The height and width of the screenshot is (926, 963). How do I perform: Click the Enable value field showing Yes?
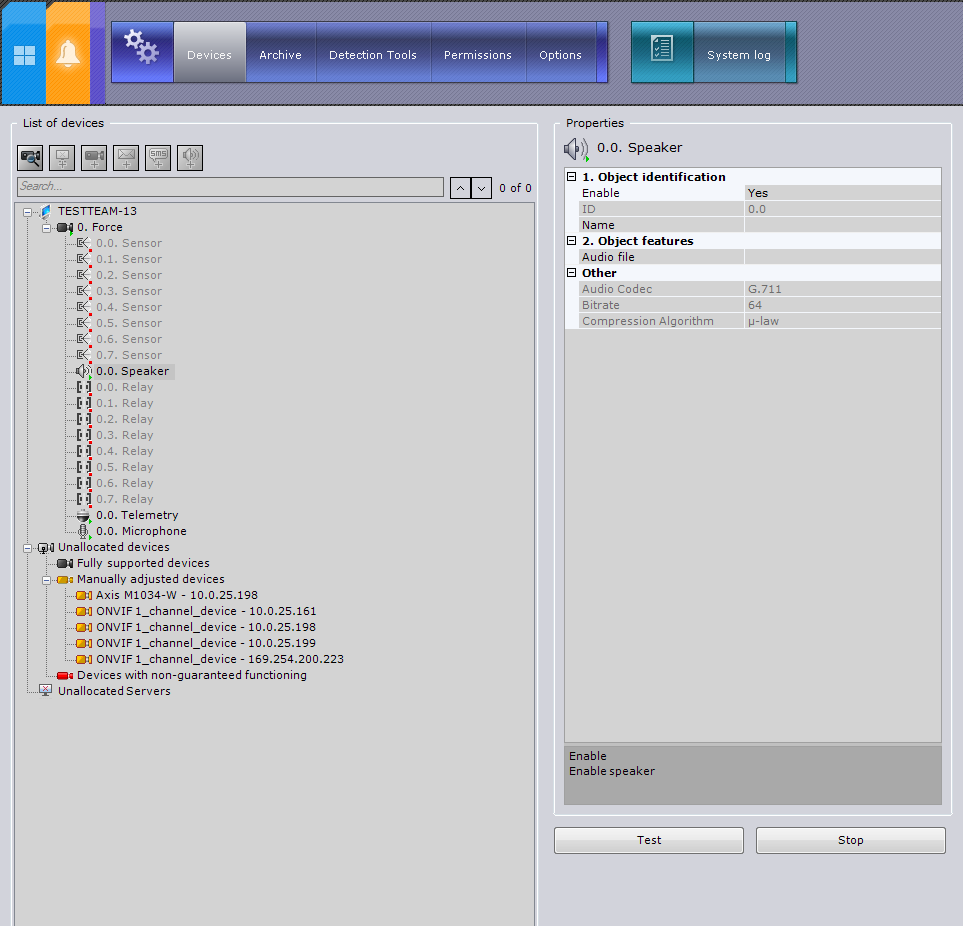point(842,193)
